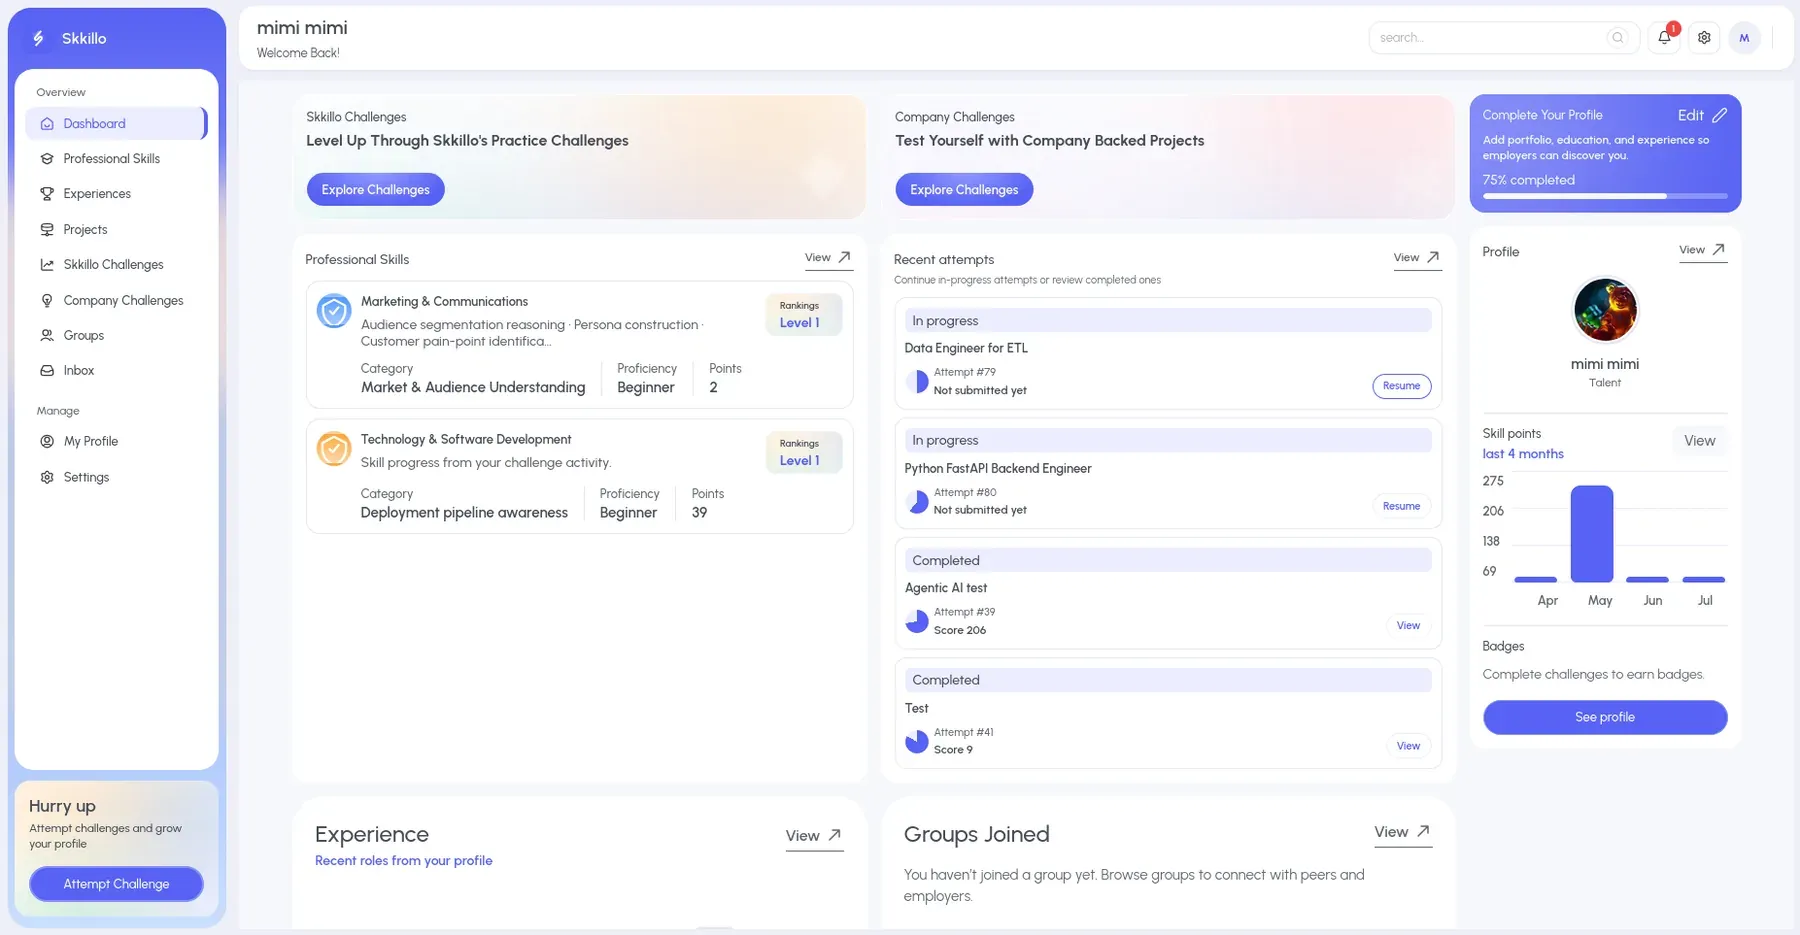This screenshot has height=935, width=1800.
Task: Open the notifications bell
Action: [1664, 37]
